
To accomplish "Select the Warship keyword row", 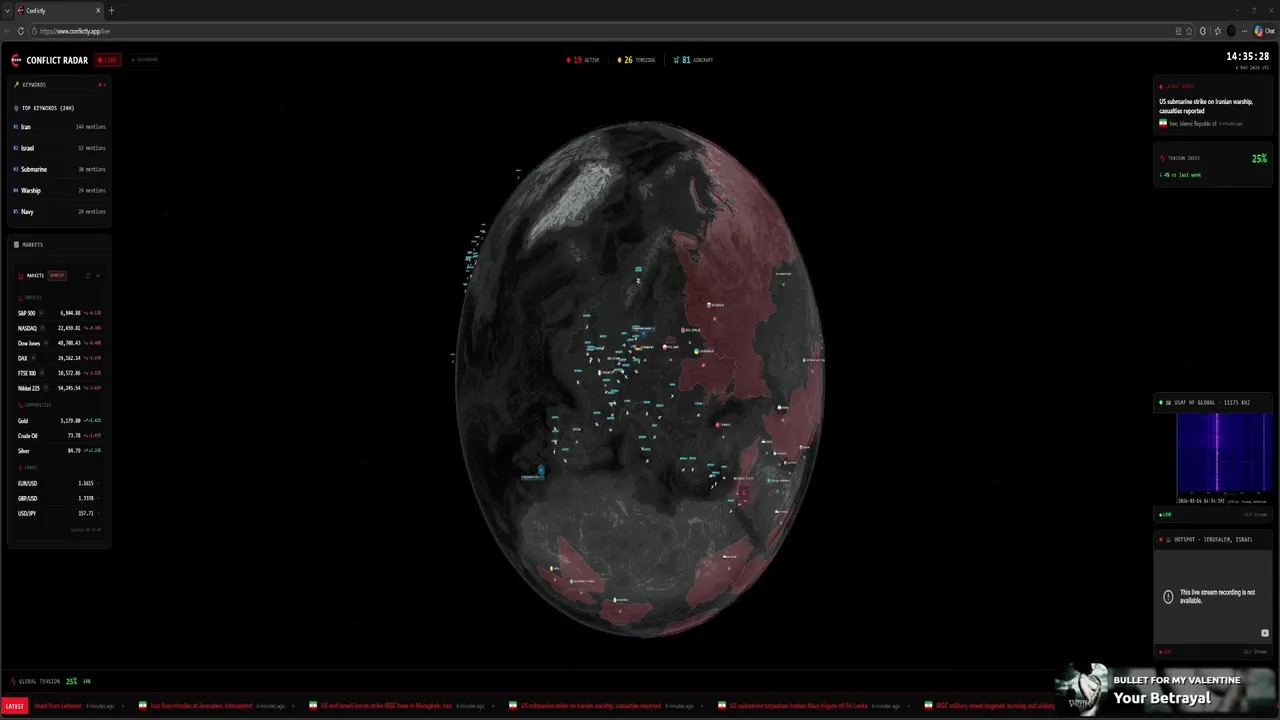I will point(59,190).
